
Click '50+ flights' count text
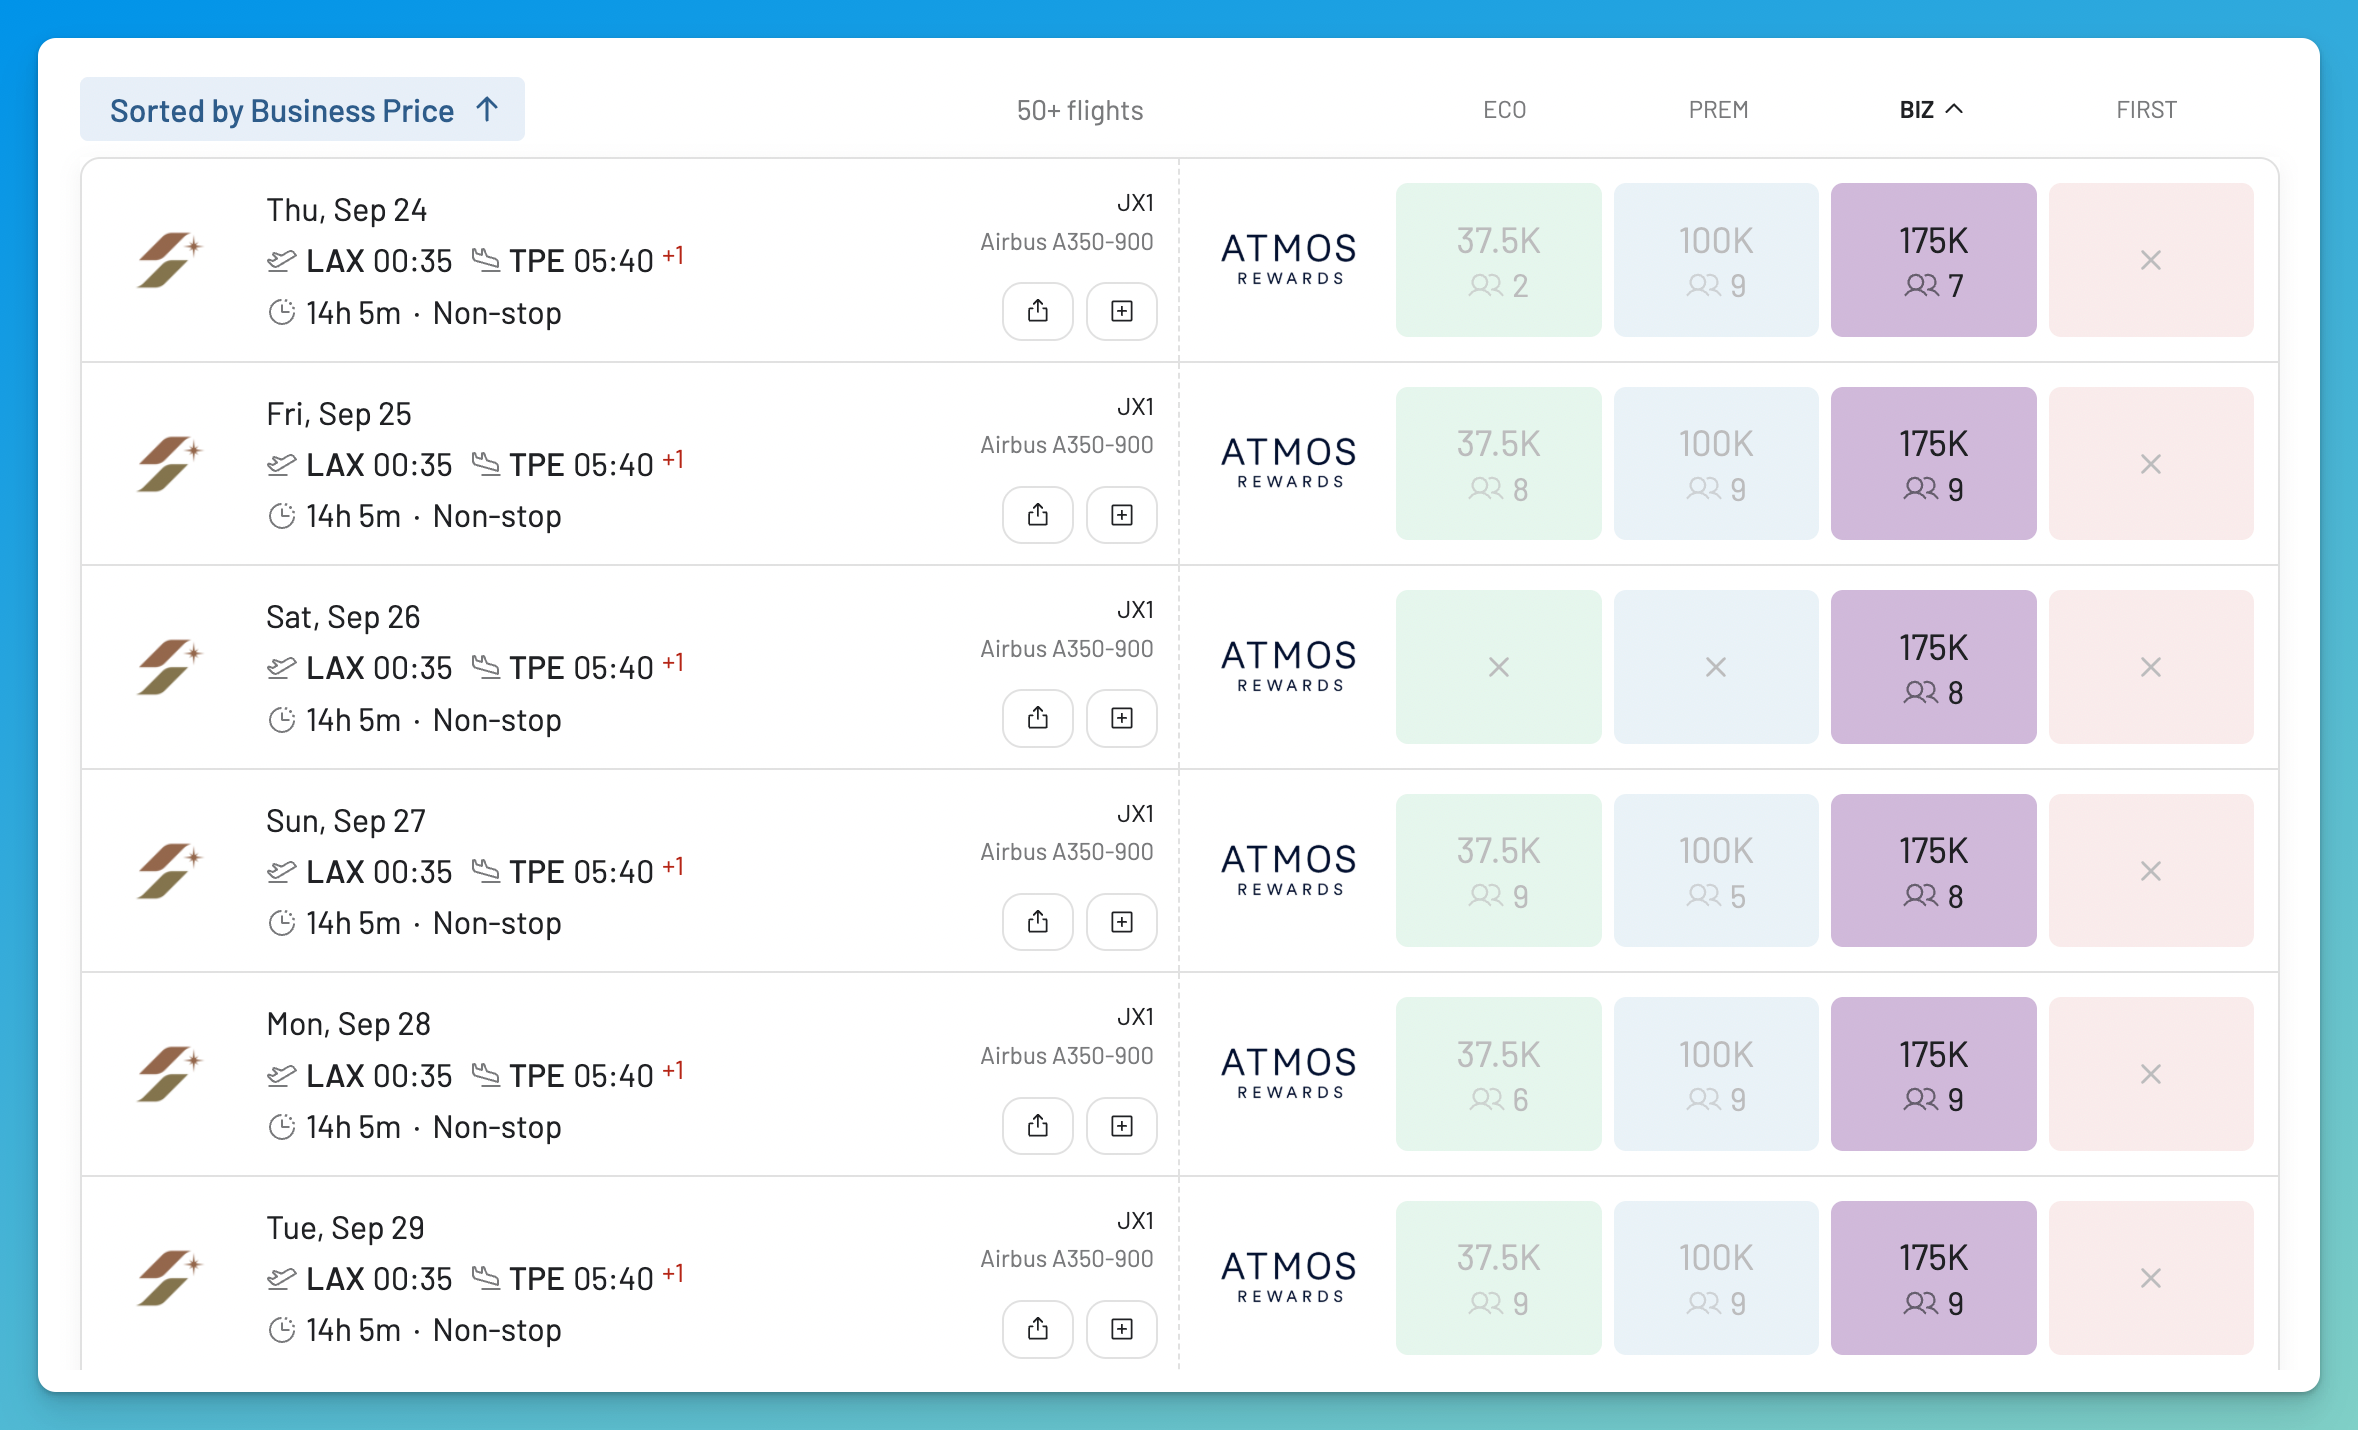(x=1080, y=110)
